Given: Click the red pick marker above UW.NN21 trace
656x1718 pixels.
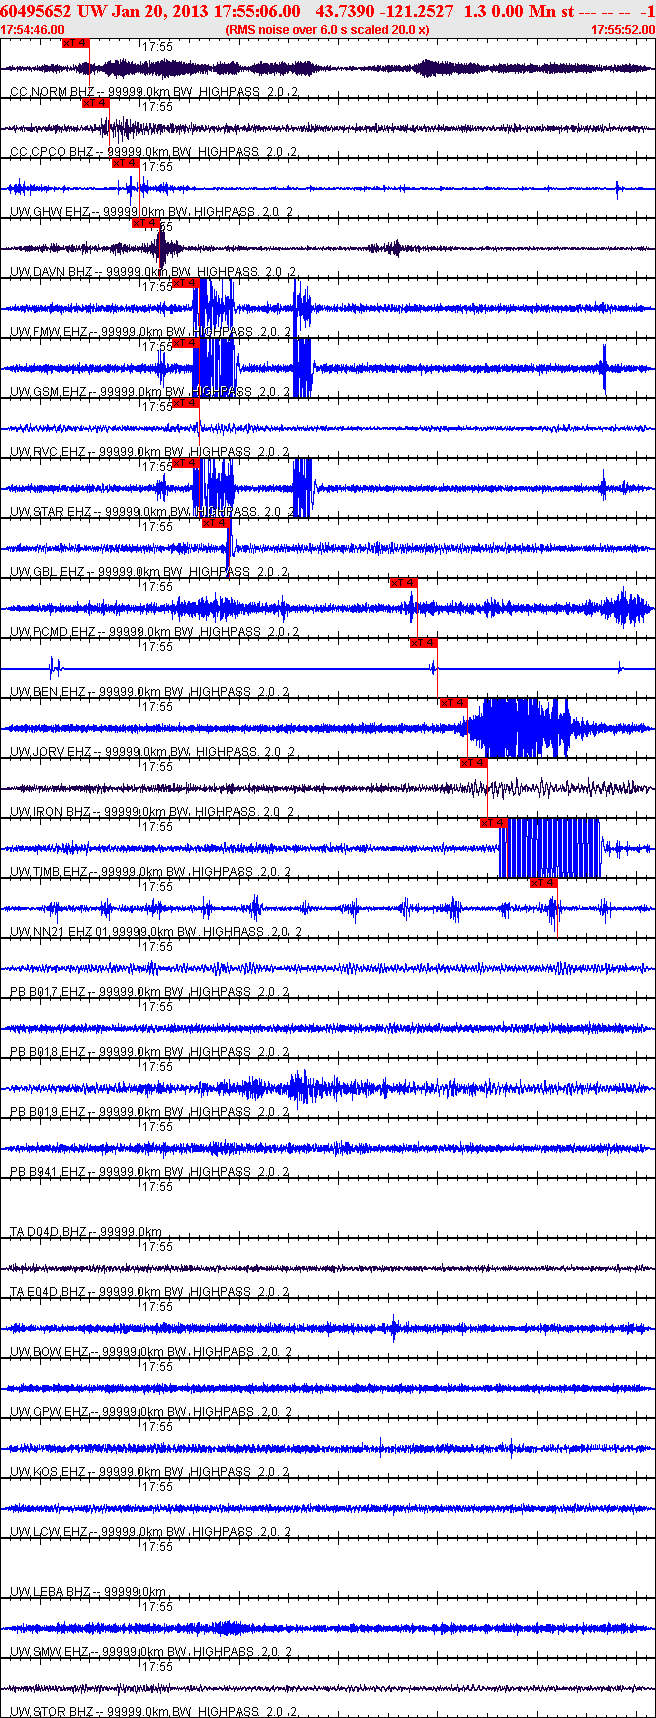Looking at the screenshot, I should (x=544, y=883).
